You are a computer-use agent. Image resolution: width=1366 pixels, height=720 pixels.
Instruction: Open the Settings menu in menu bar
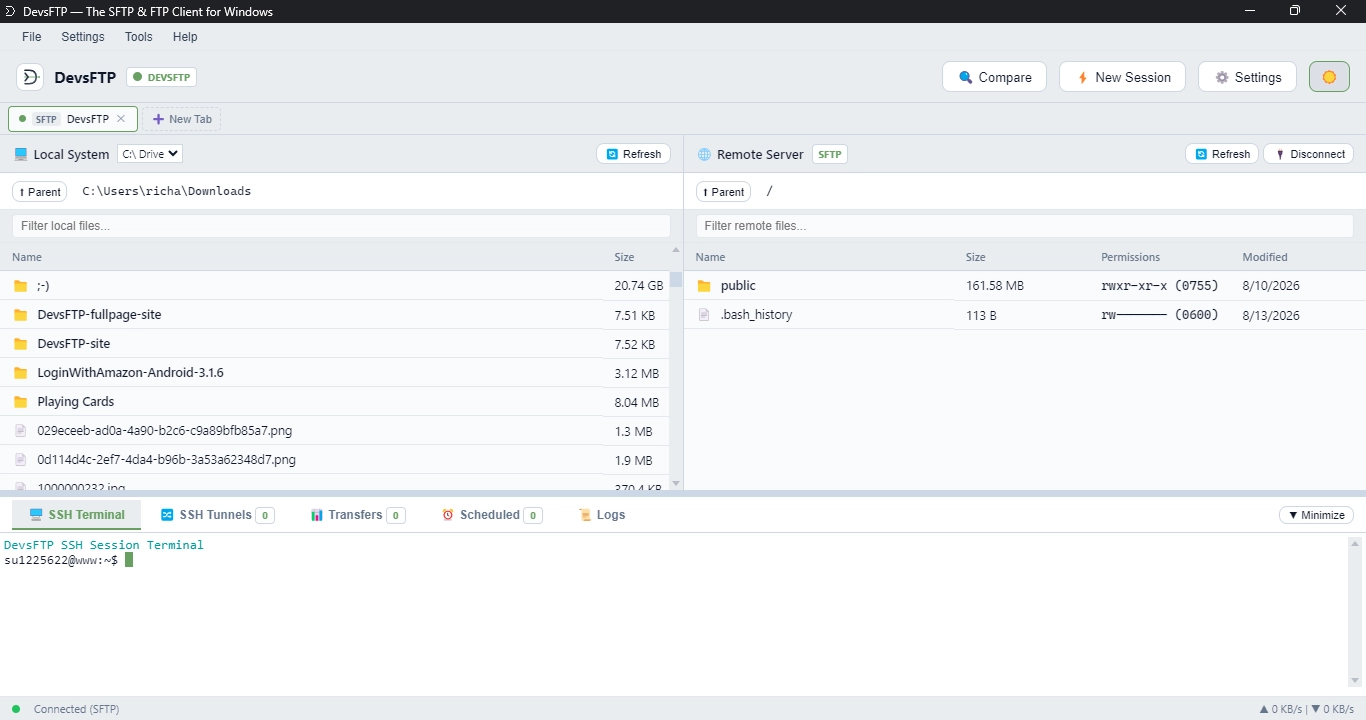pos(83,37)
